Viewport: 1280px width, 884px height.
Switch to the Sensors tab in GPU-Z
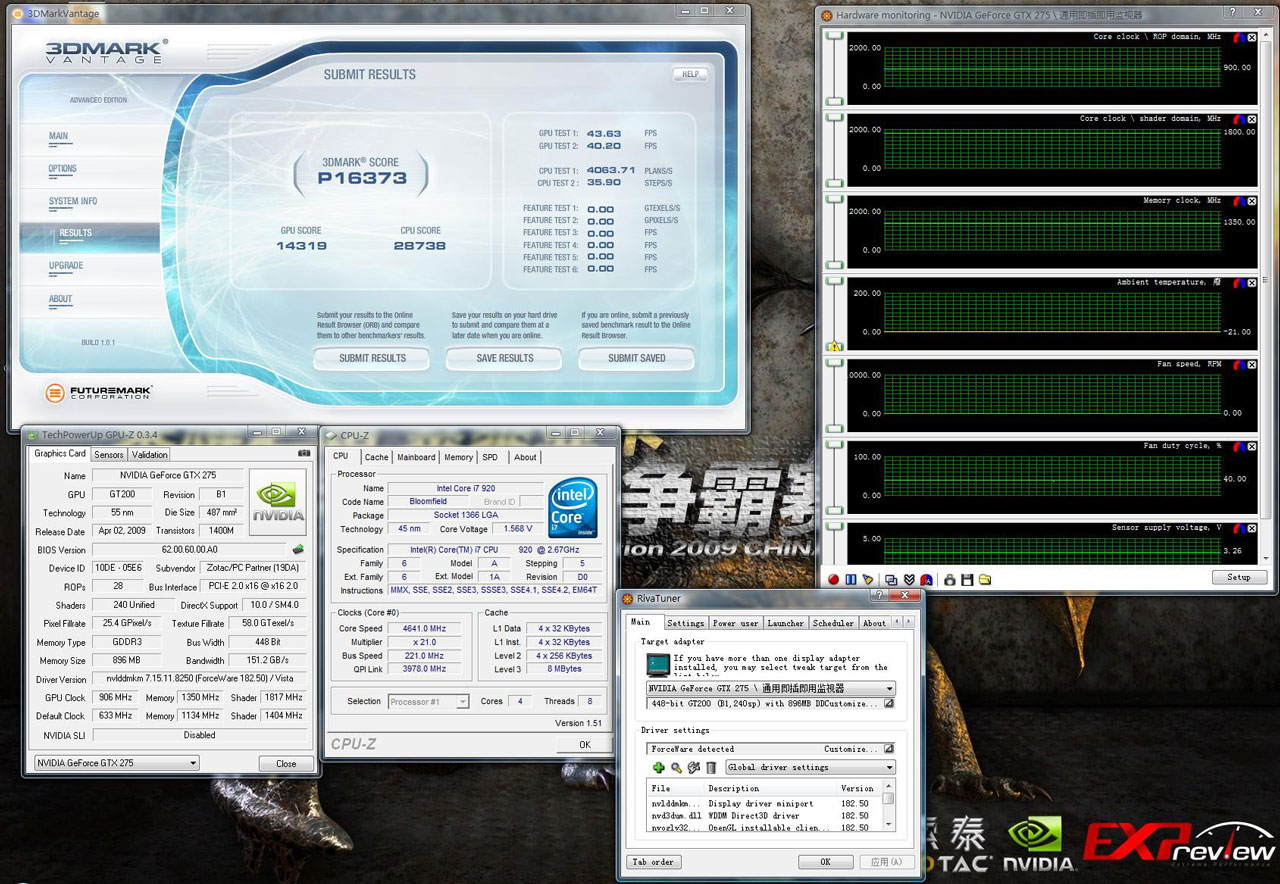coord(109,455)
